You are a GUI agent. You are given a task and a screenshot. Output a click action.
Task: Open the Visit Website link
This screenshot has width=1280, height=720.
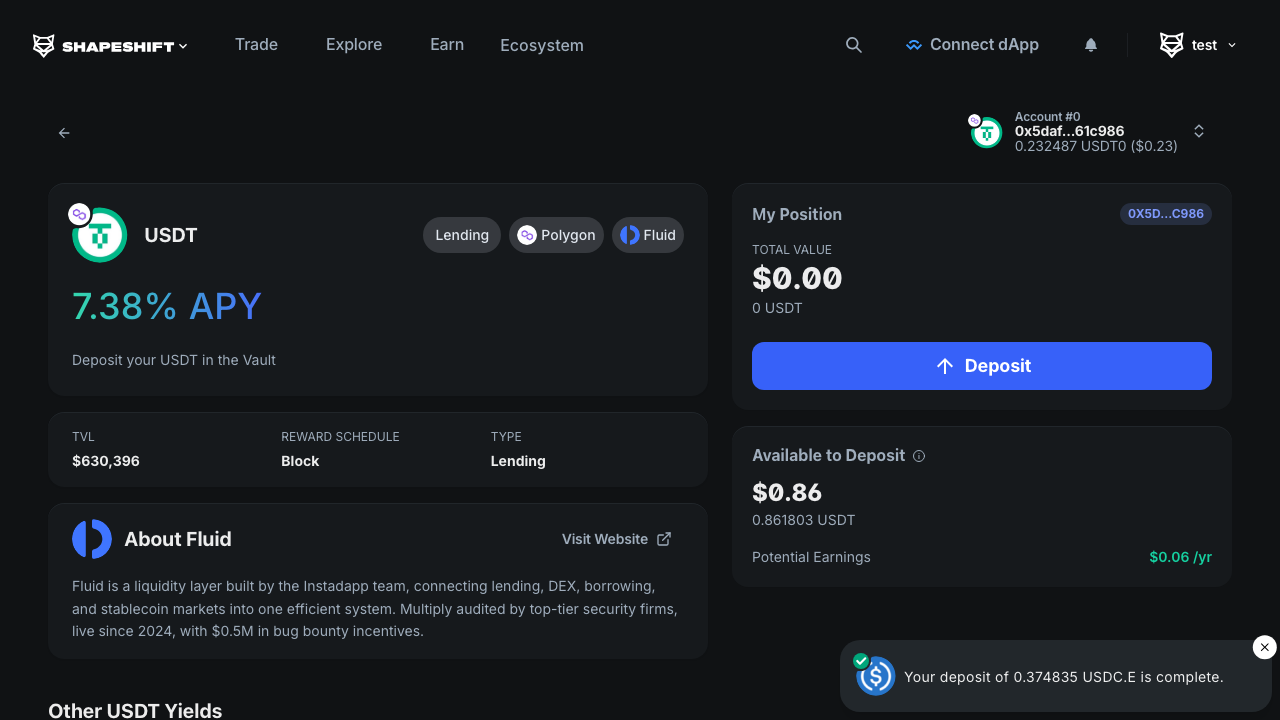pos(604,538)
